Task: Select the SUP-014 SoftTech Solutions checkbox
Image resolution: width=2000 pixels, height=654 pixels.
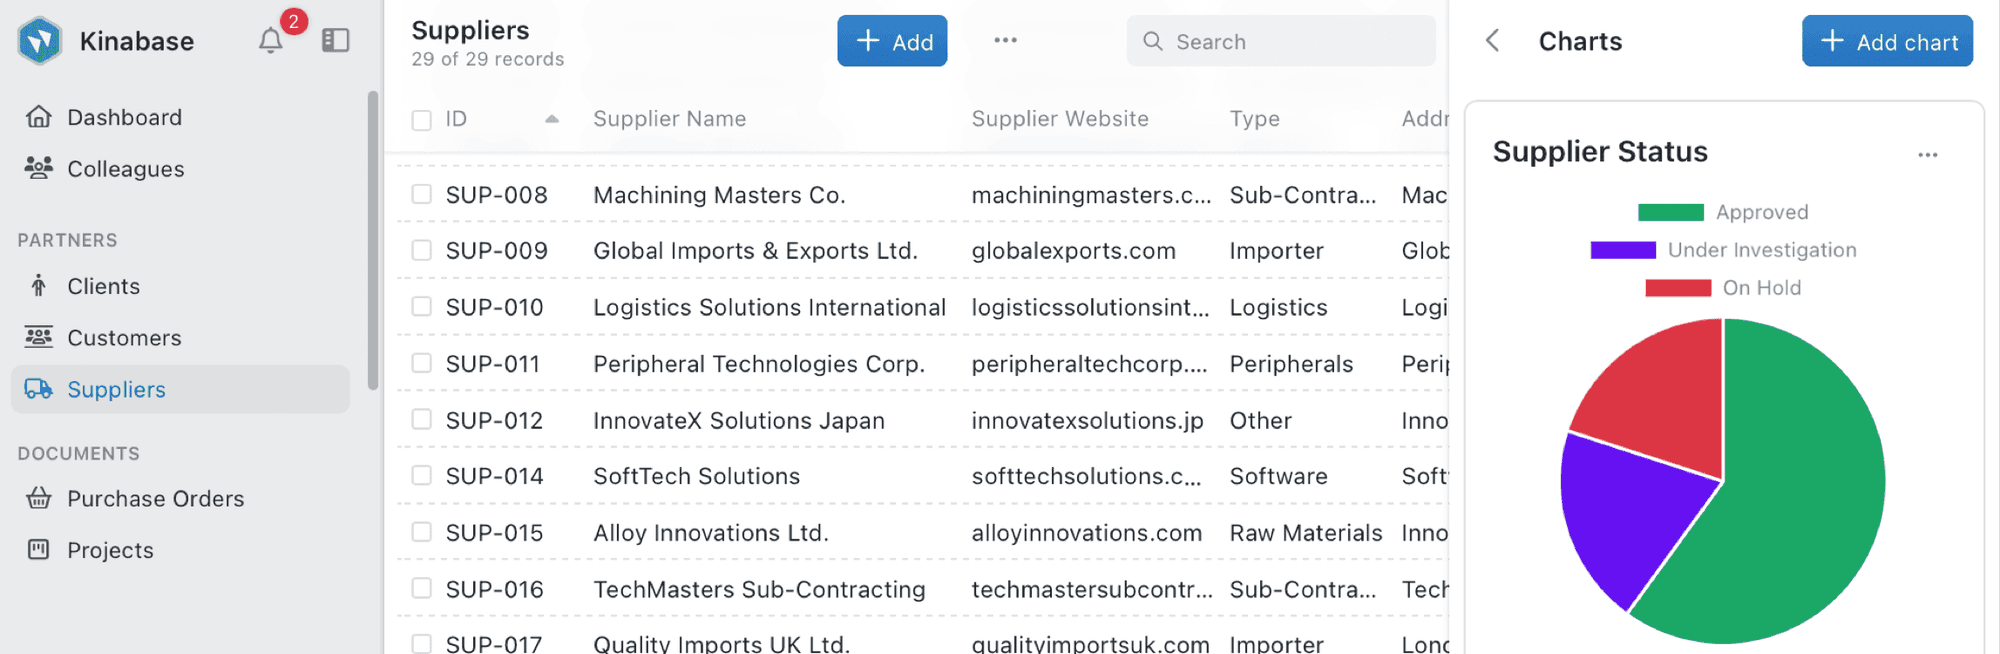Action: click(x=422, y=476)
